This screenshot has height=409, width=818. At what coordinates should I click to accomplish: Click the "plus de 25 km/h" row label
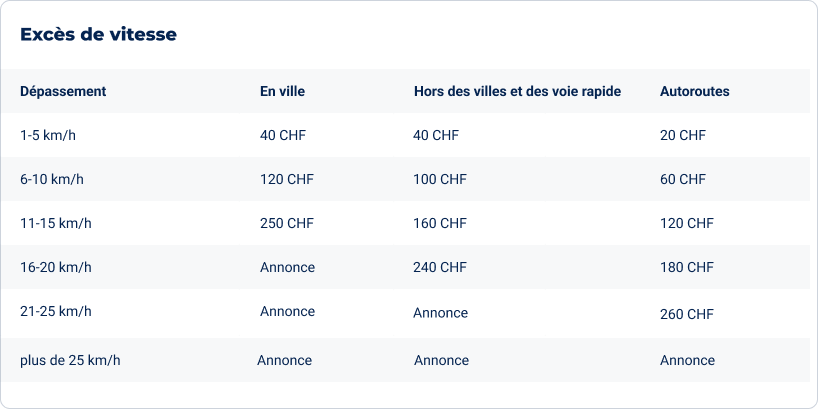(x=70, y=360)
